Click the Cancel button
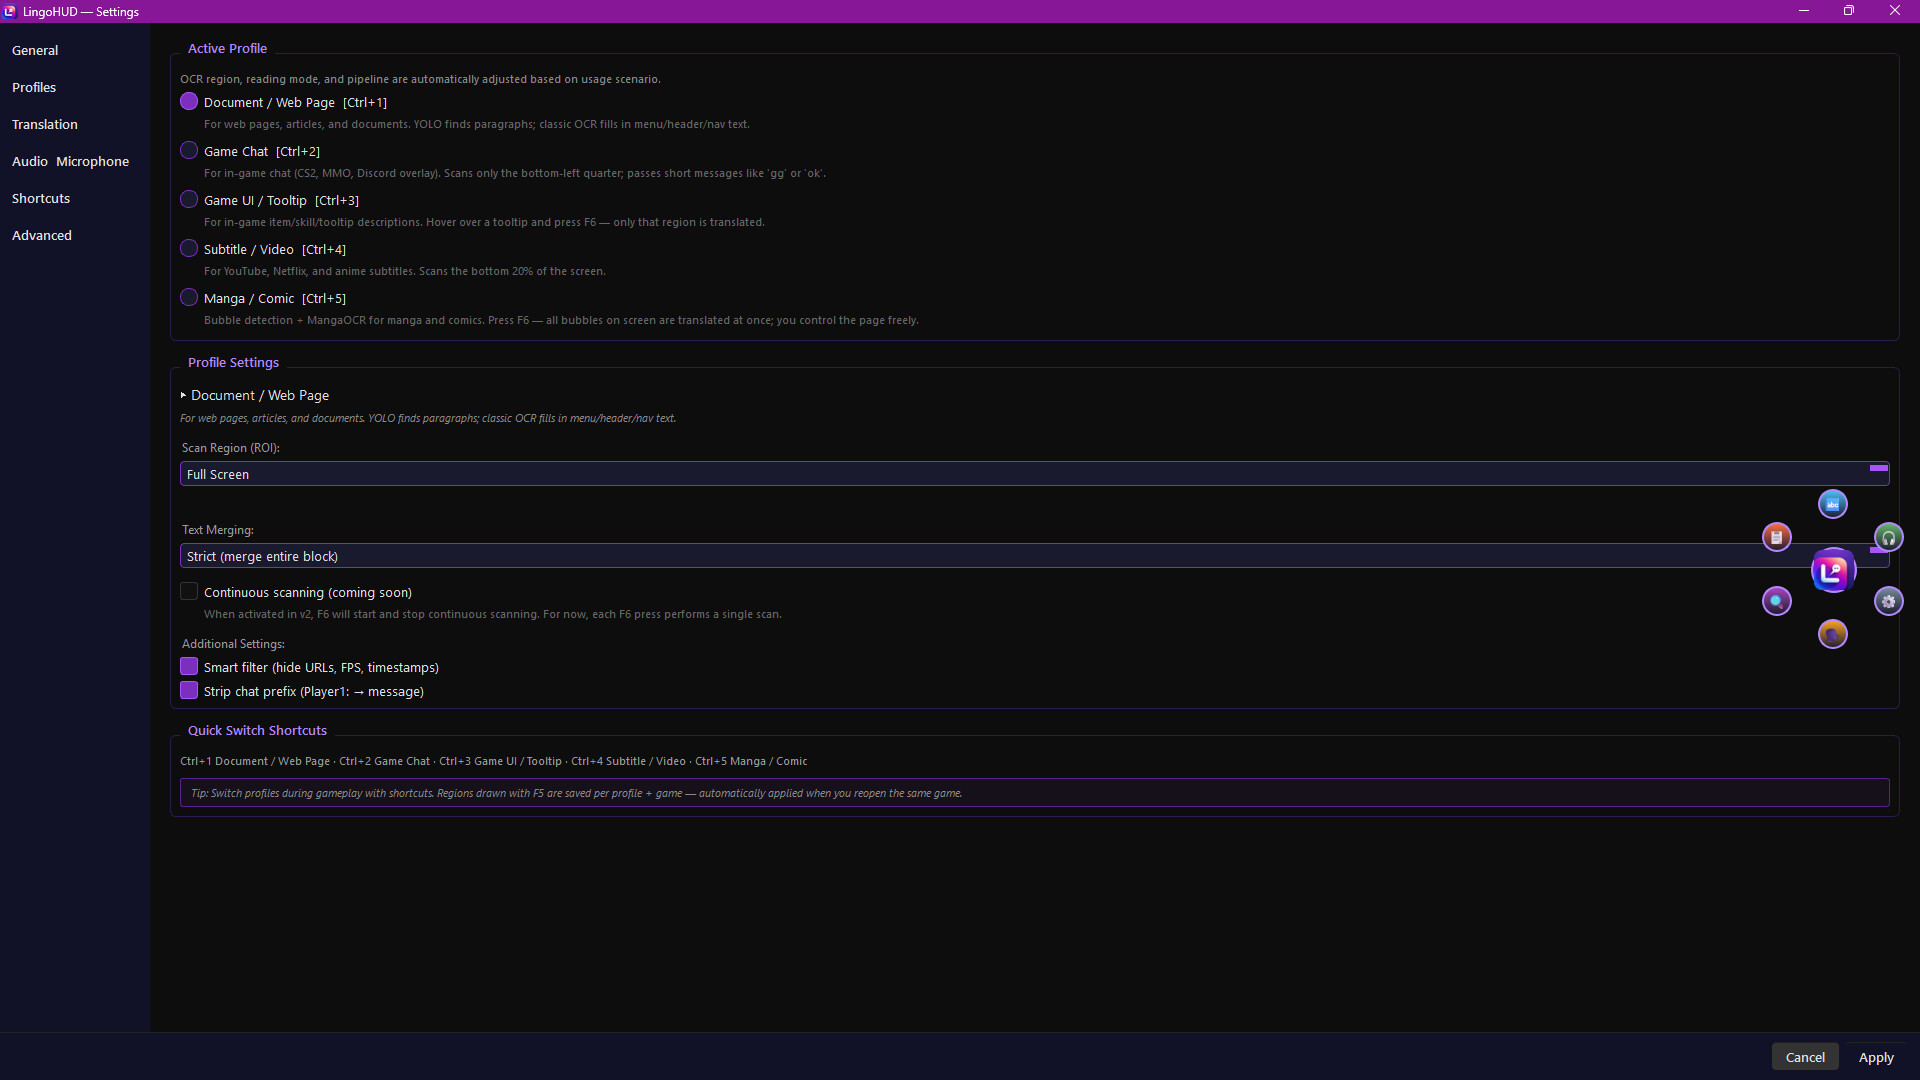 tap(1805, 1057)
